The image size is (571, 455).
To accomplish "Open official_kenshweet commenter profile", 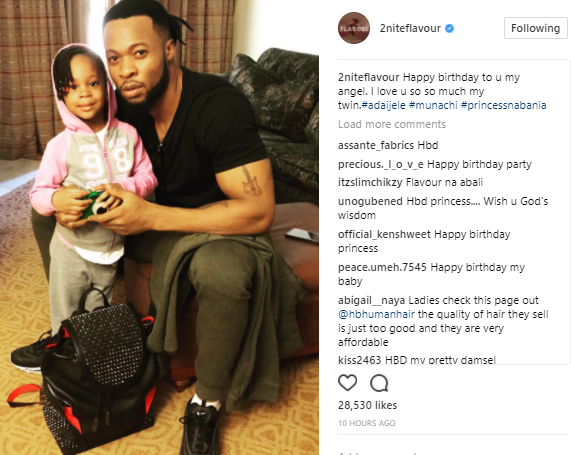I will 384,234.
